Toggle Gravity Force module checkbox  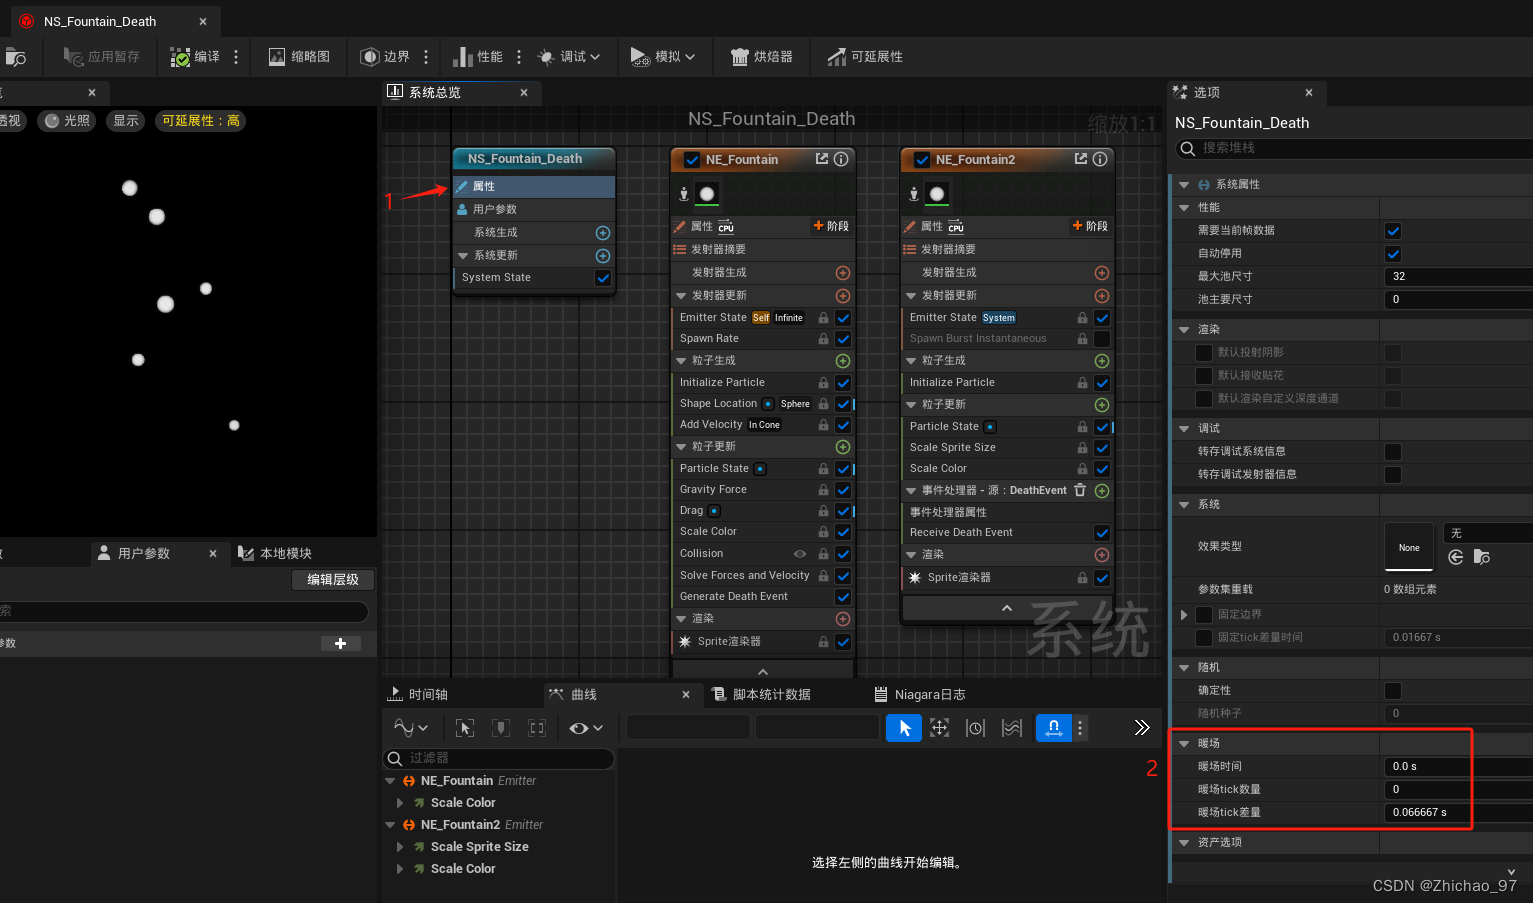pos(843,490)
